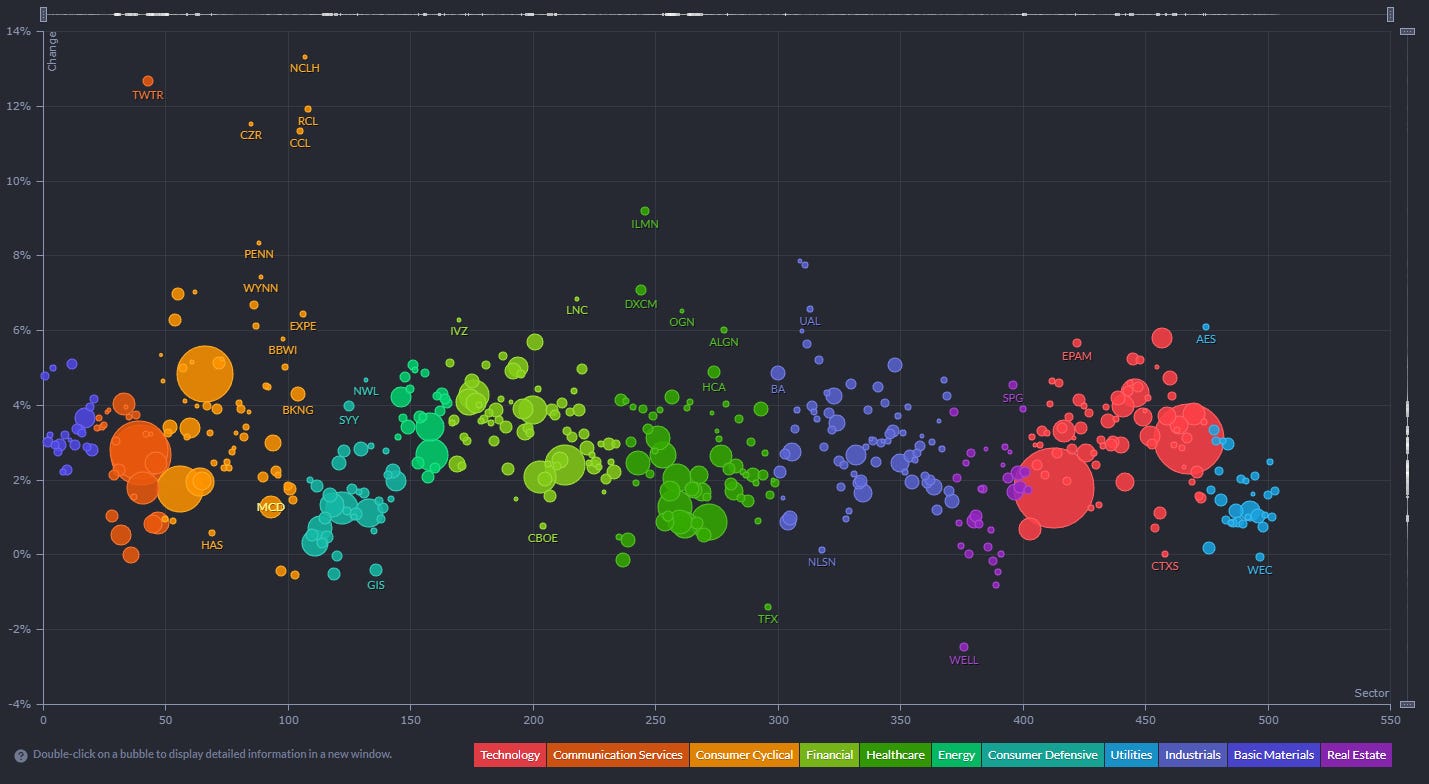Click the TWTR bubble
Viewport: 1429px width, 784px height.
148,81
